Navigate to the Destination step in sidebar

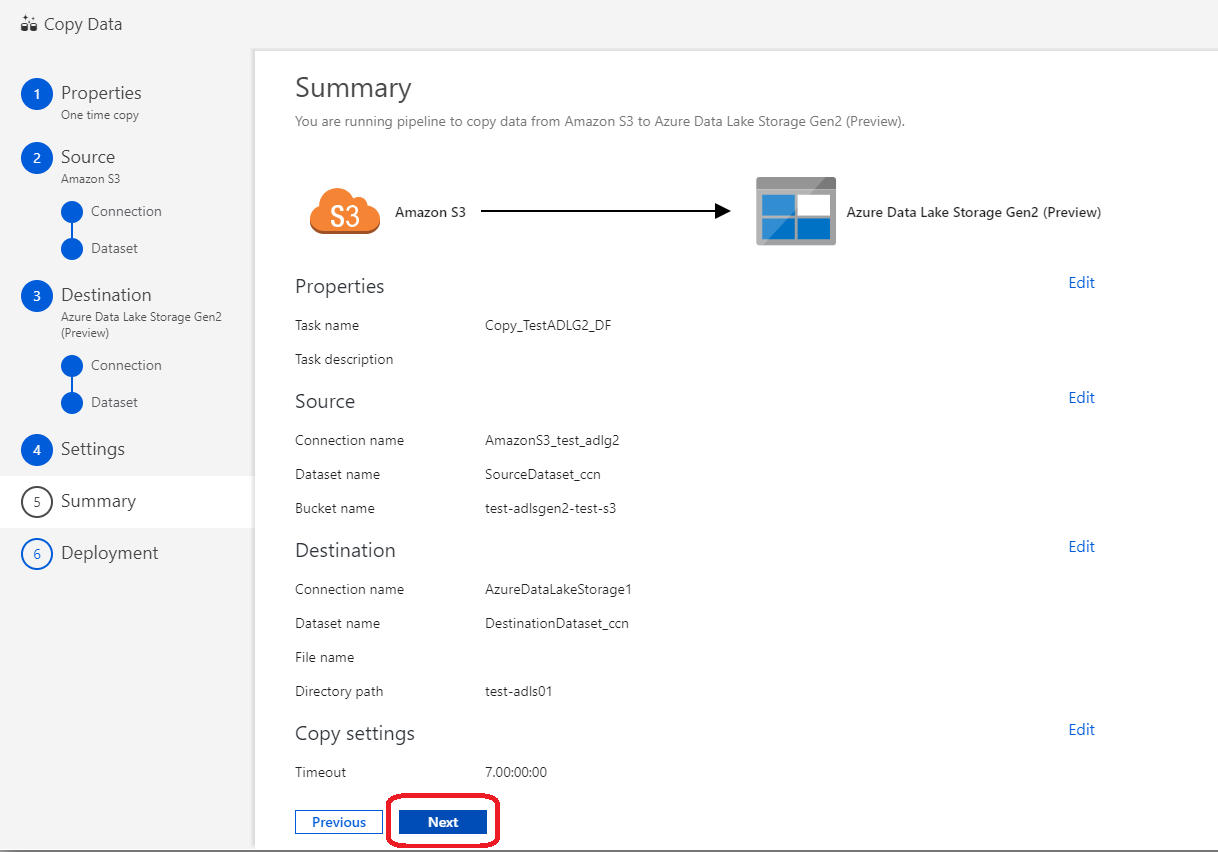[x=104, y=295]
